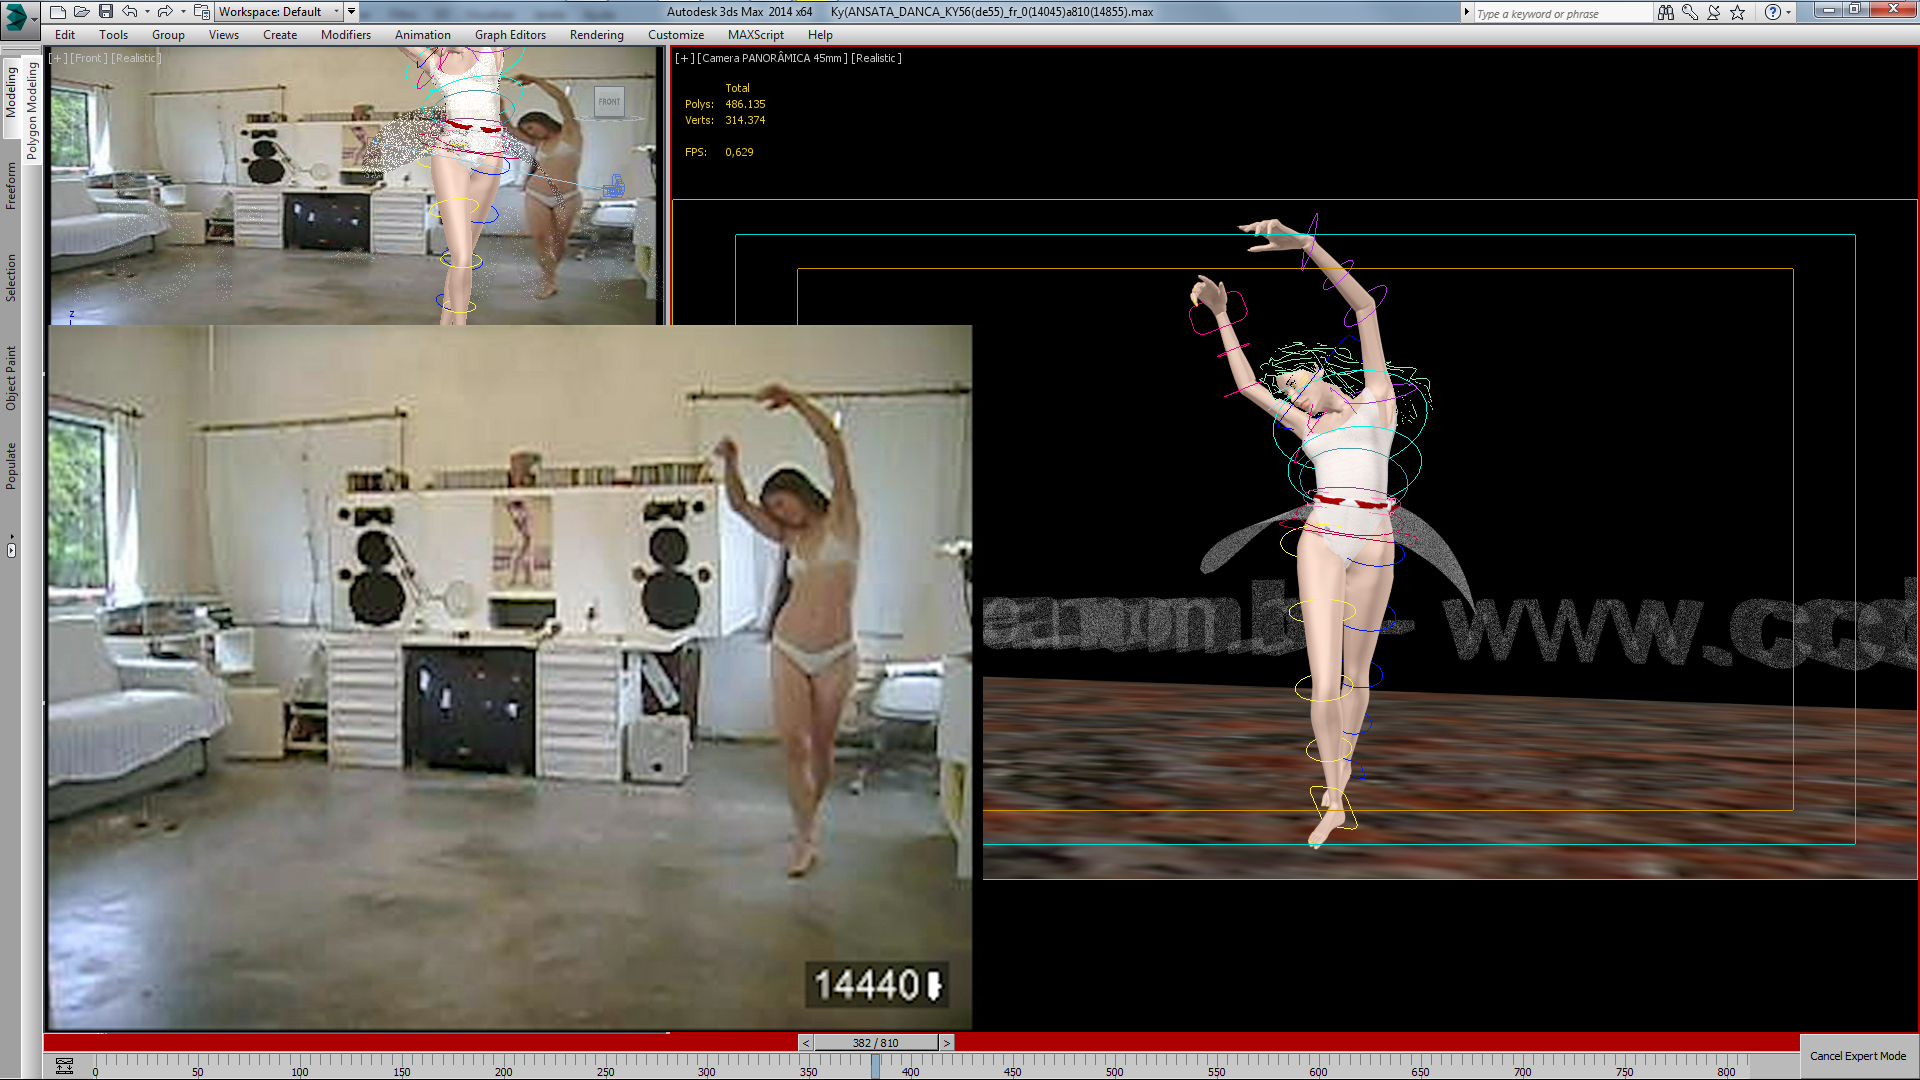Click the Redo arrow icon

point(165,12)
